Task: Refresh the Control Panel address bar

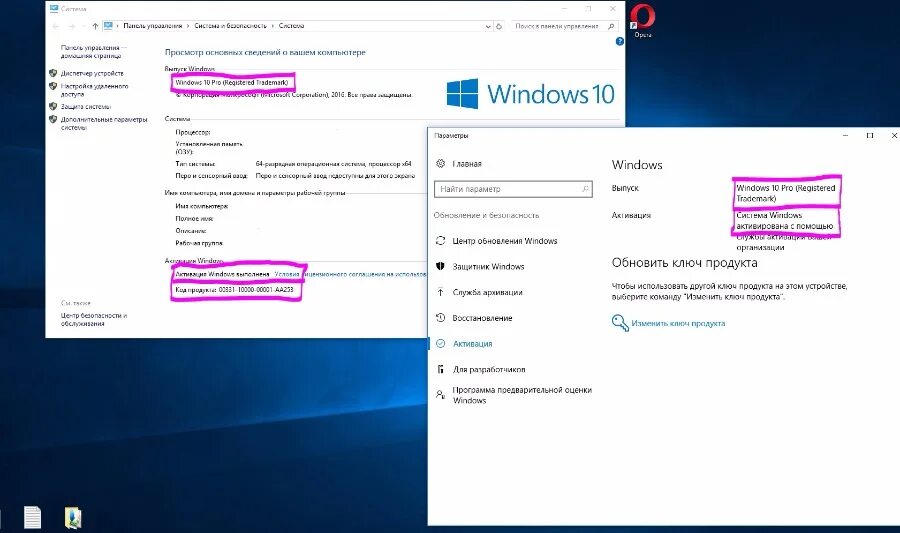Action: click(499, 26)
